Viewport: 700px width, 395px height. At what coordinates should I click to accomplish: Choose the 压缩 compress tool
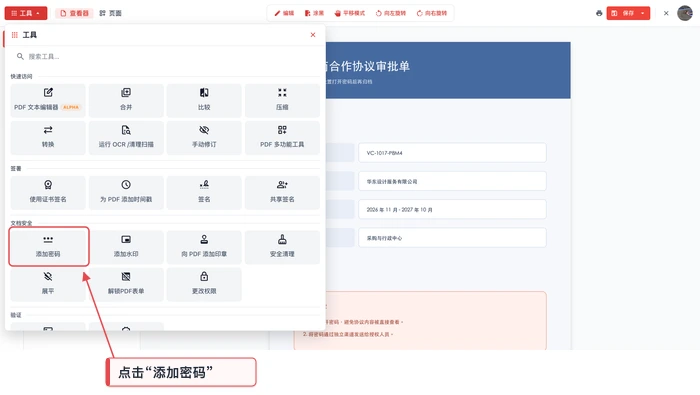point(282,100)
